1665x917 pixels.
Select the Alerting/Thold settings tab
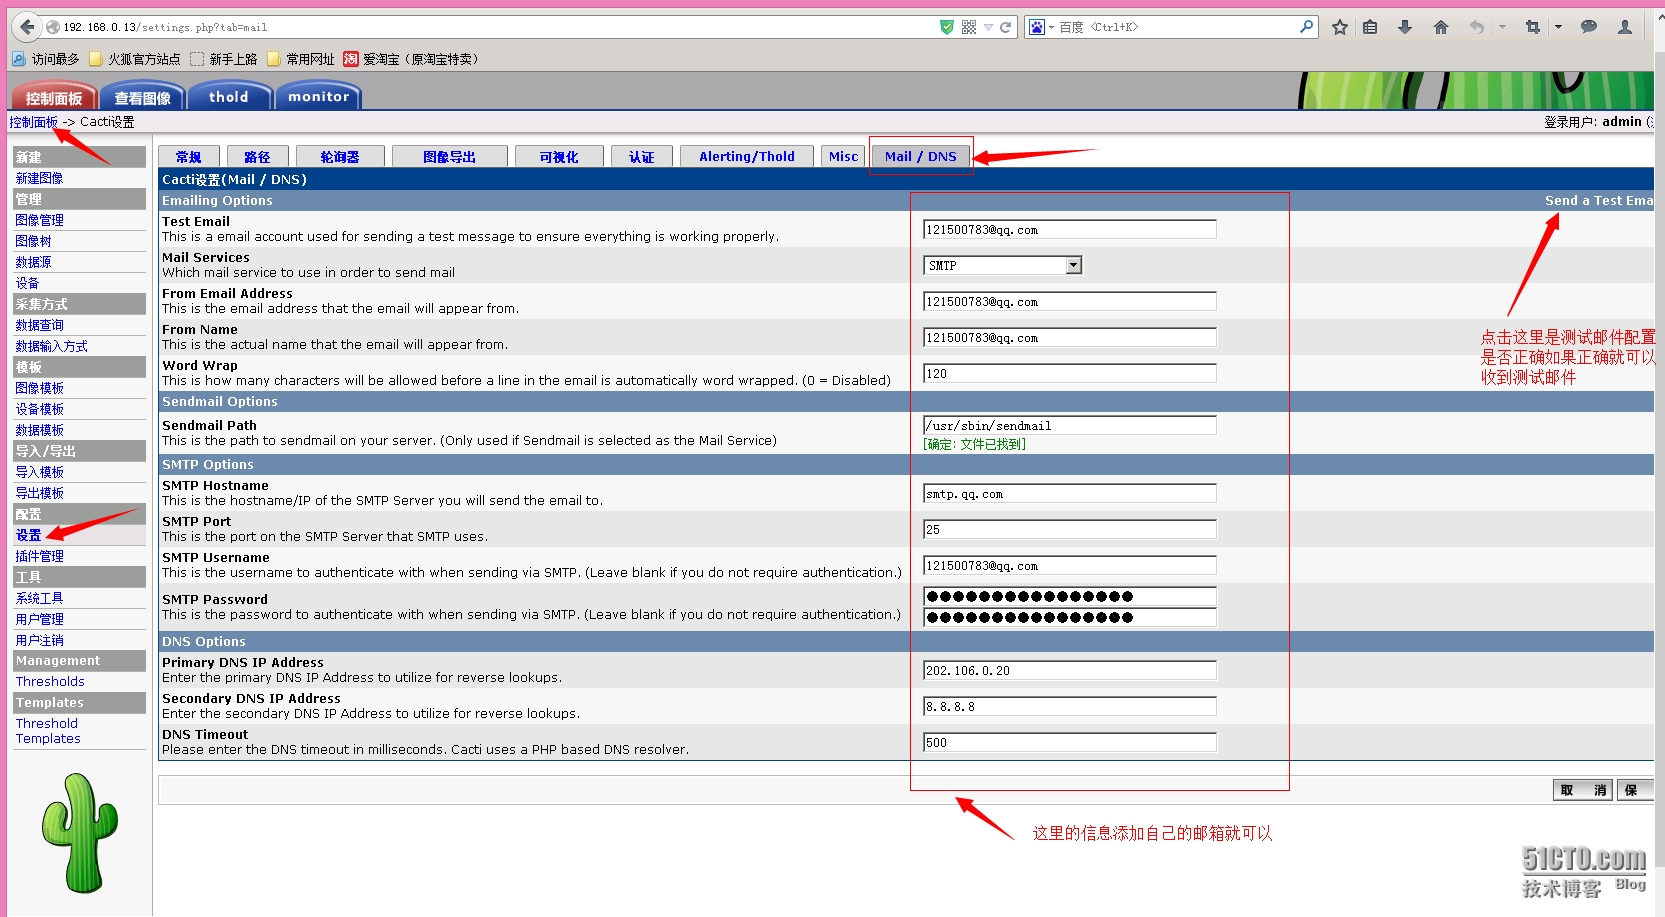click(747, 157)
